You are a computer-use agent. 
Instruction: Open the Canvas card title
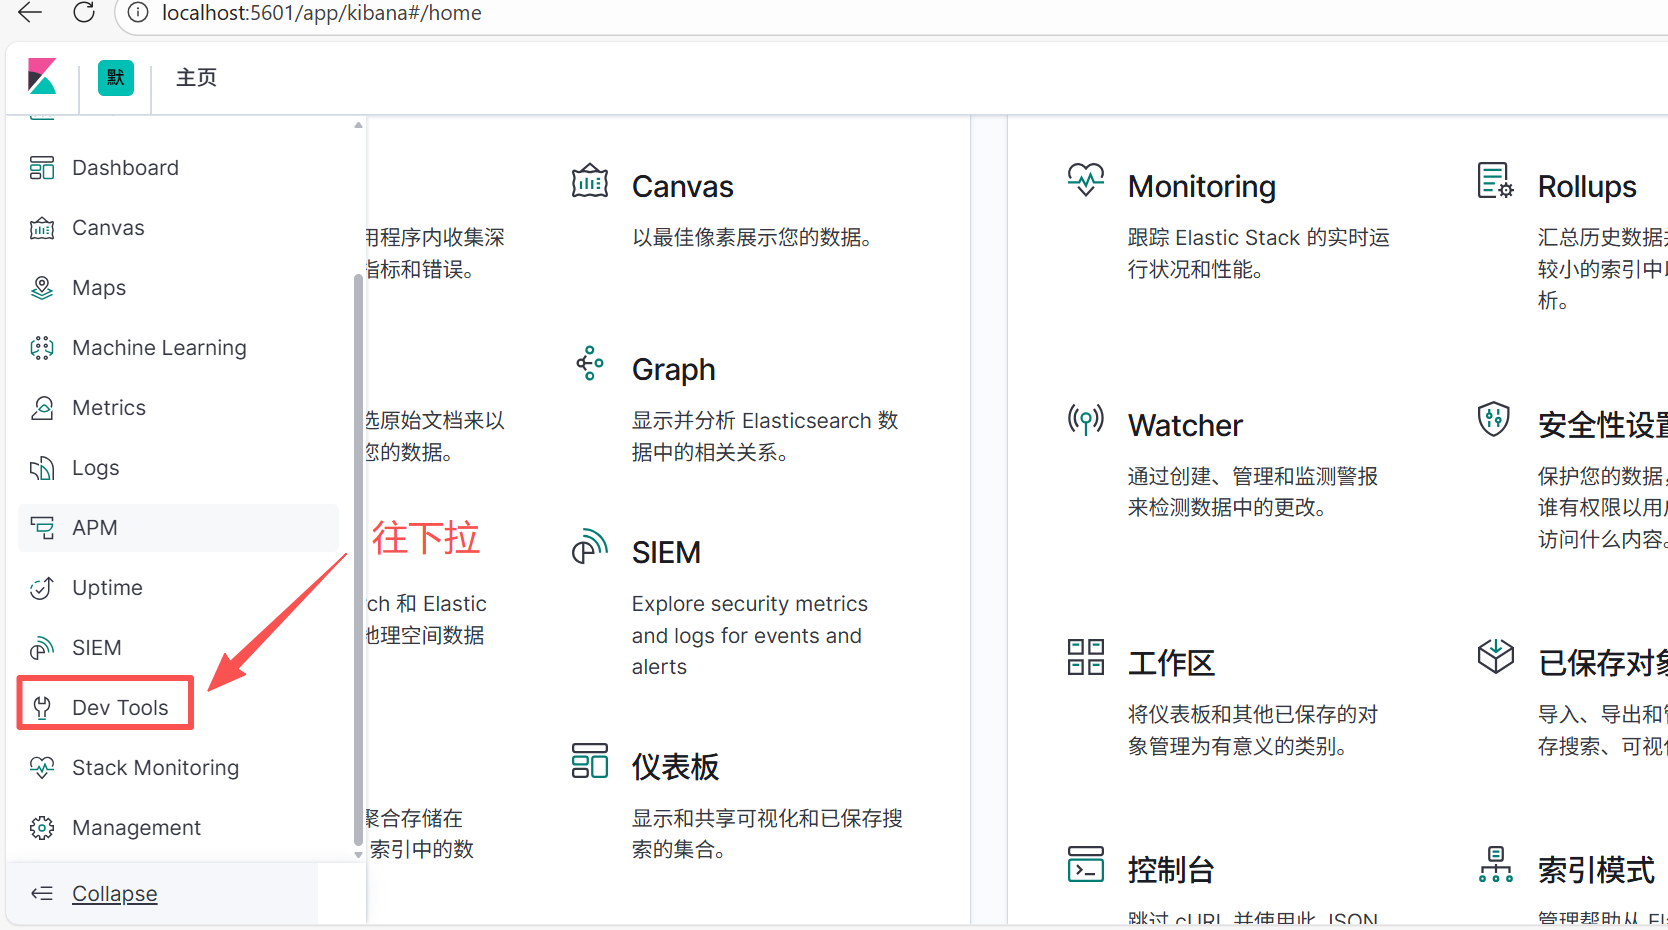click(x=683, y=186)
